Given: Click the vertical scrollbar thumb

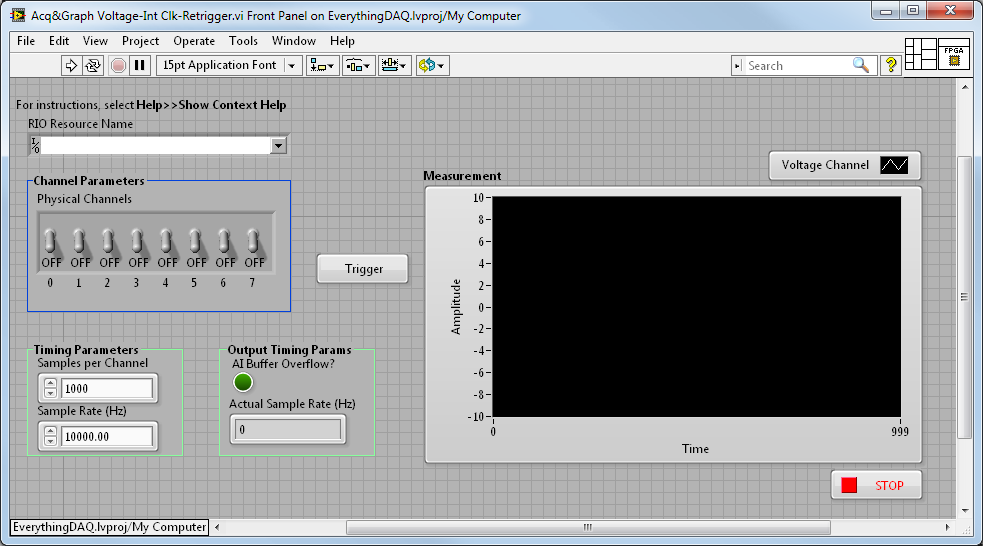Looking at the screenshot, I should (x=964, y=297).
